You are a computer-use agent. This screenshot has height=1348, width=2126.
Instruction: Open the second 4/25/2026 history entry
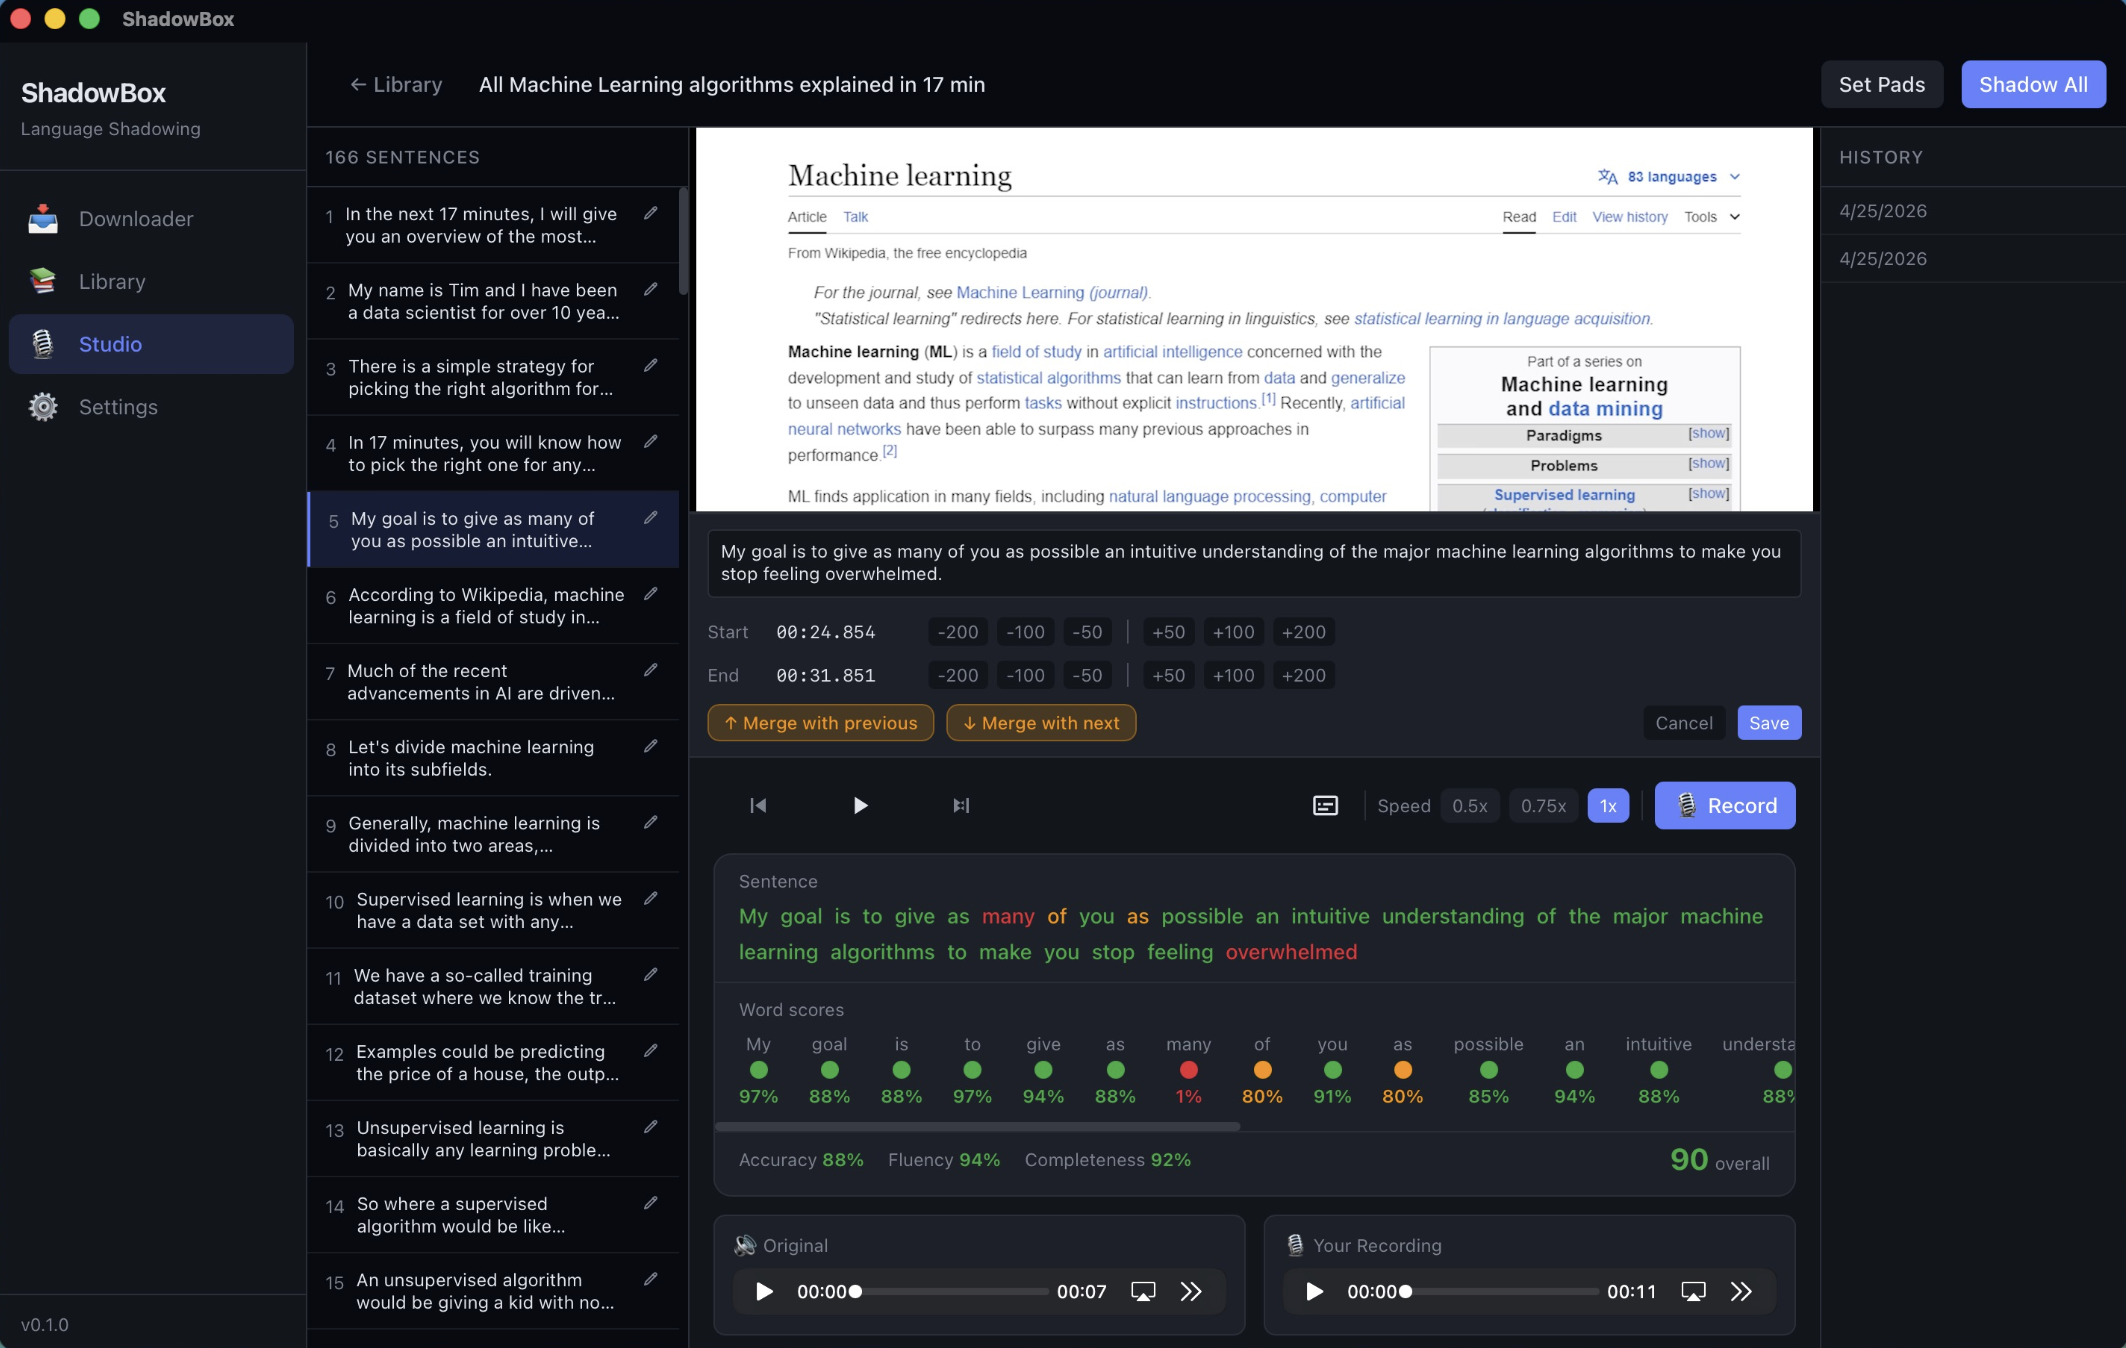(x=1973, y=259)
